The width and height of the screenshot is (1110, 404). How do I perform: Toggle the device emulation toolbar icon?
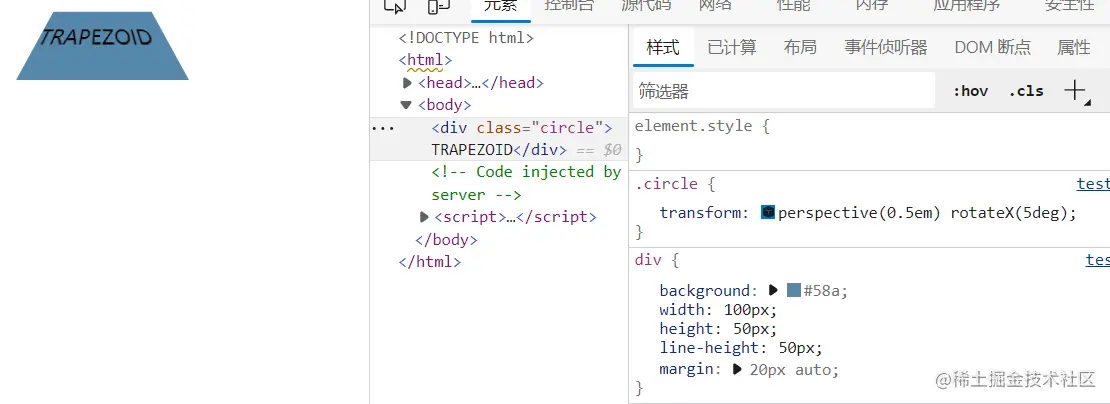(x=439, y=6)
